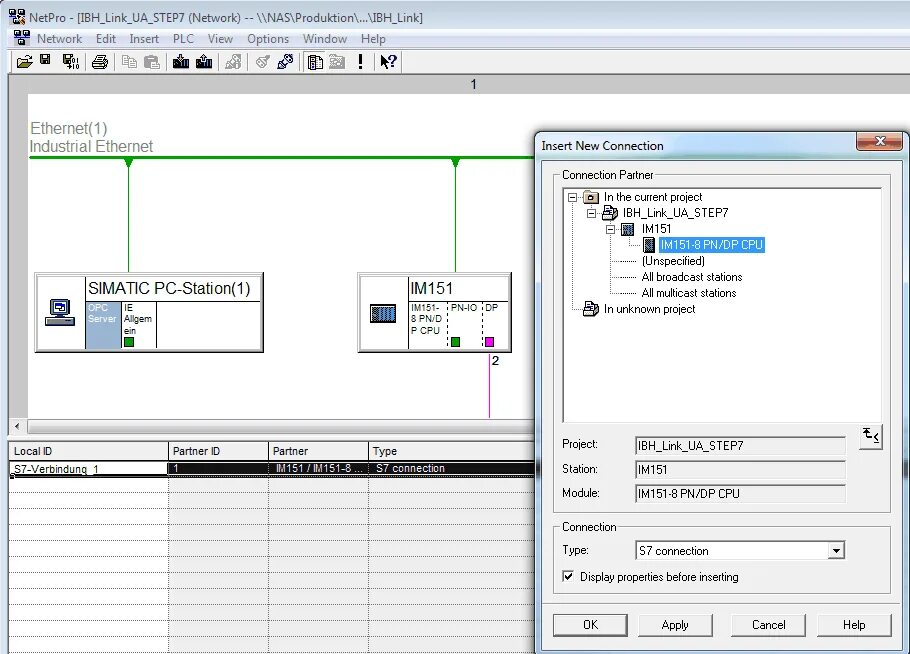910x654 pixels.
Task: Open the connection Type dropdown
Action: tap(836, 550)
